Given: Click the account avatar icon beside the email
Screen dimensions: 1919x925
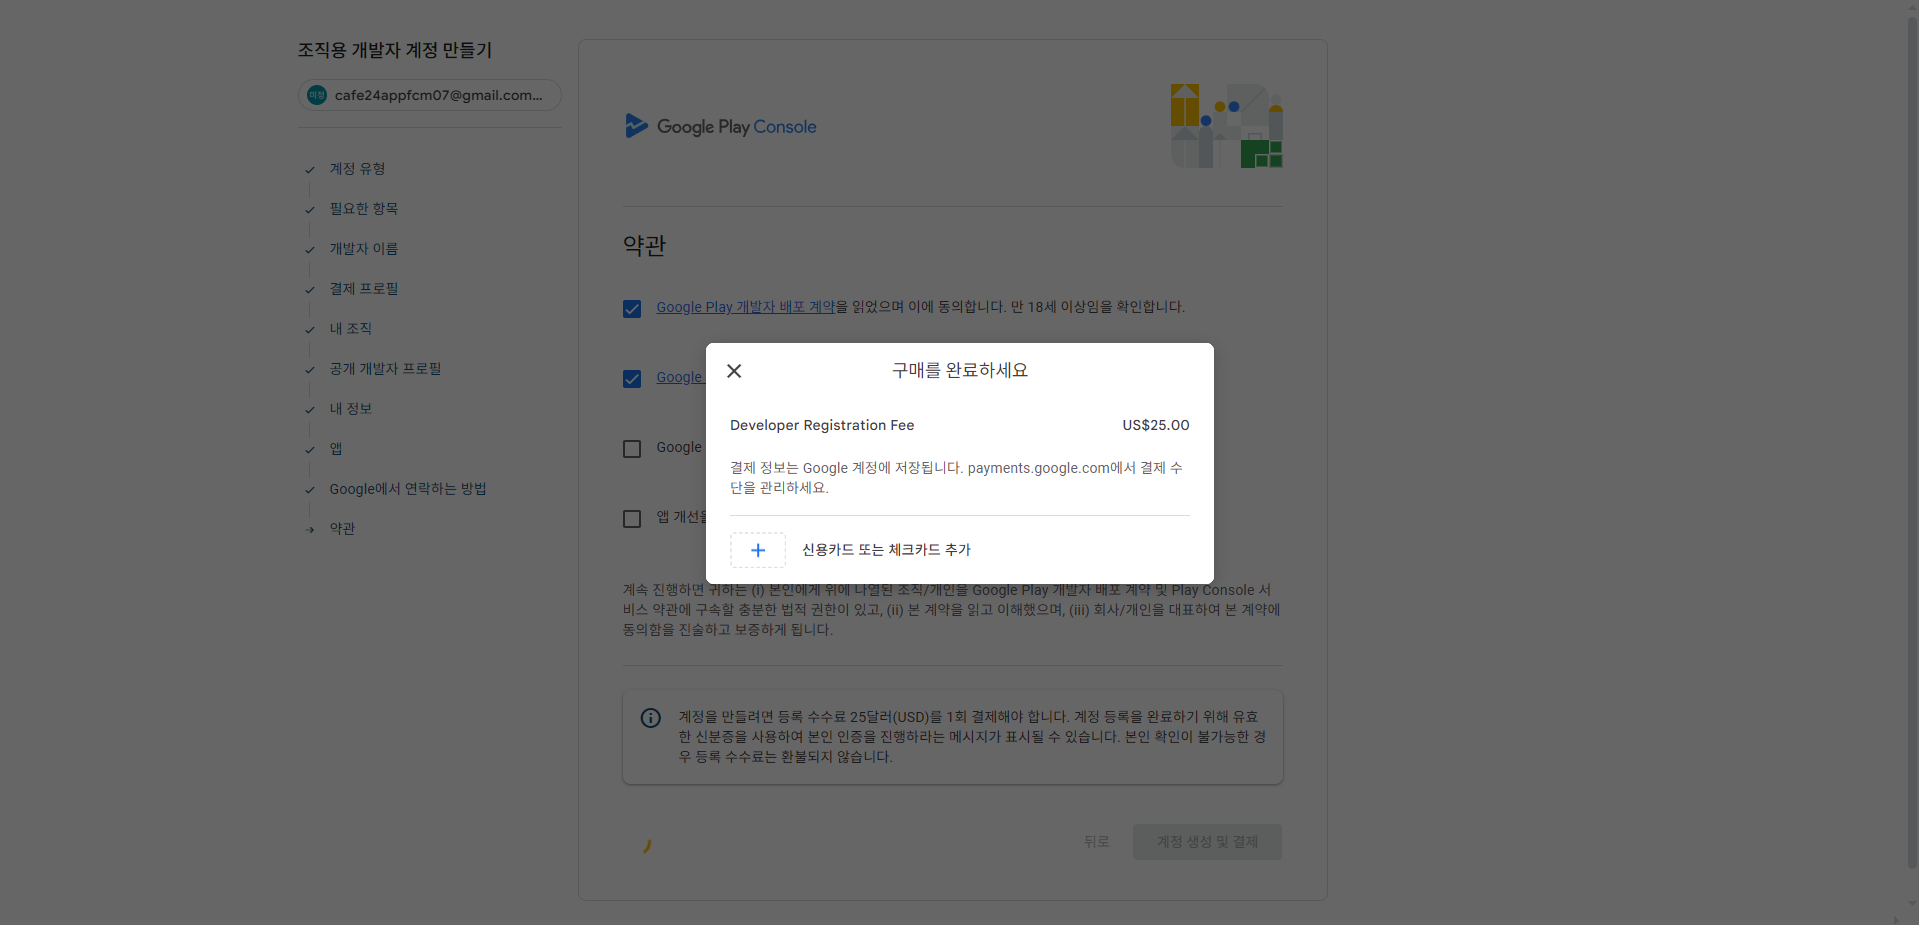Looking at the screenshot, I should pyautogui.click(x=317, y=95).
